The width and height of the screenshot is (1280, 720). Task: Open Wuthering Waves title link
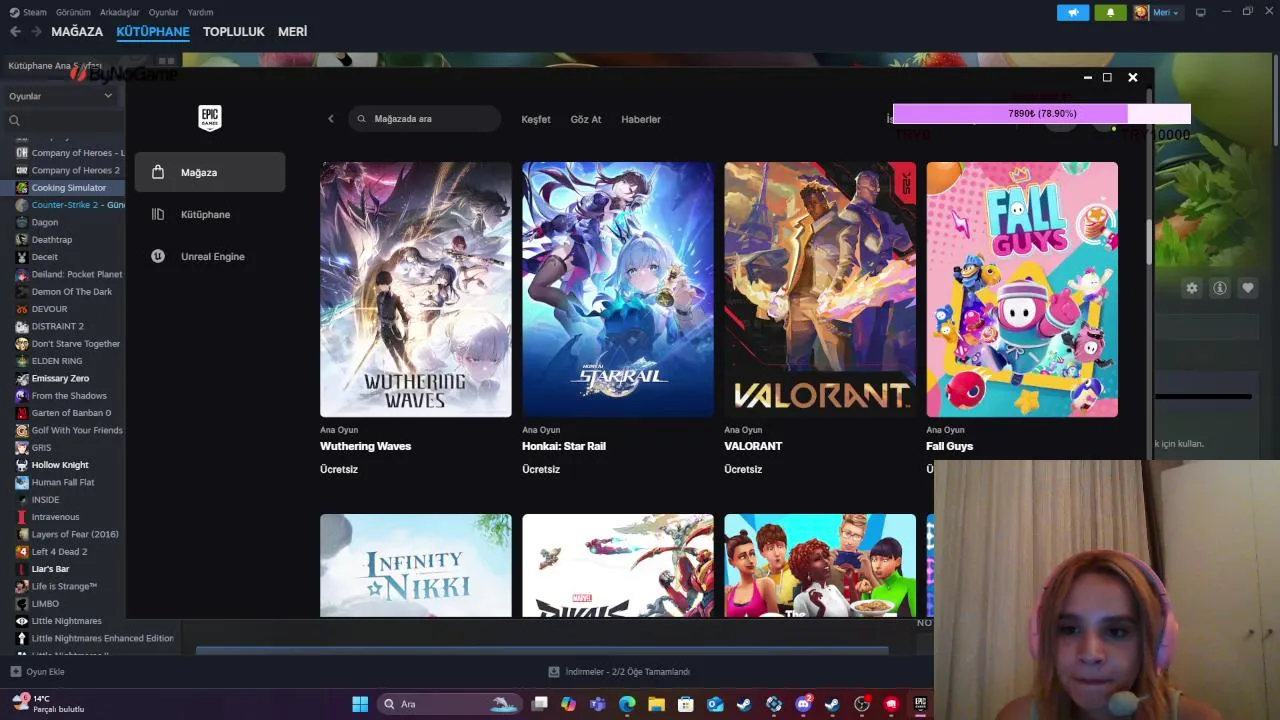click(x=365, y=446)
